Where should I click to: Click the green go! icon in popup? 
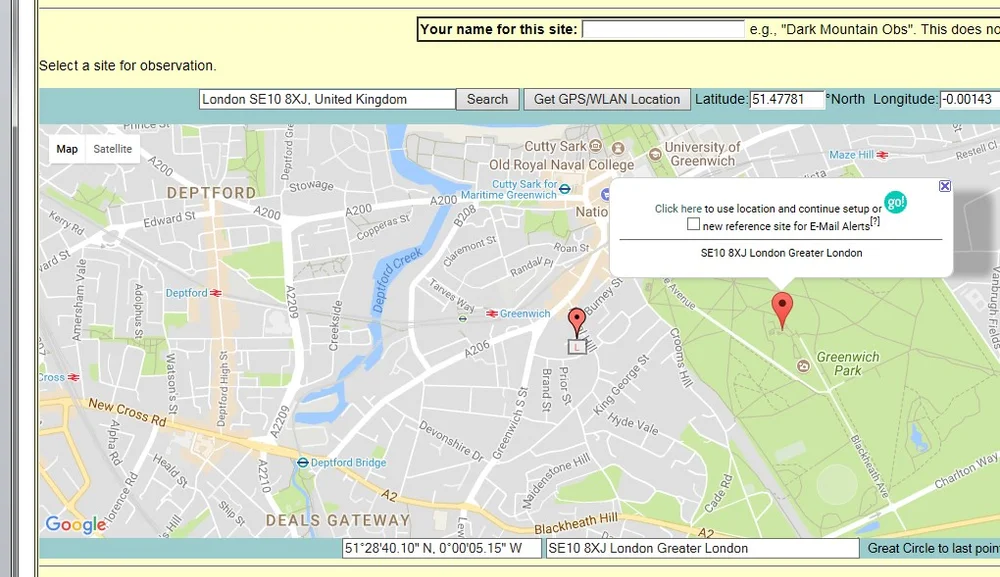(x=895, y=203)
